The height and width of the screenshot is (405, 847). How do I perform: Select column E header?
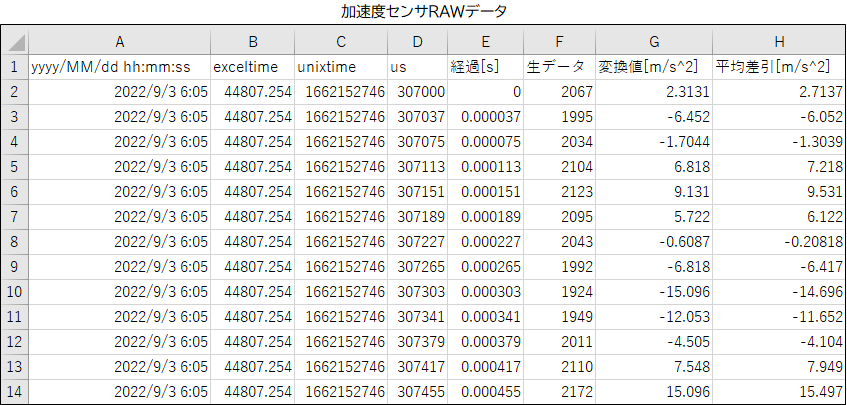tap(486, 42)
